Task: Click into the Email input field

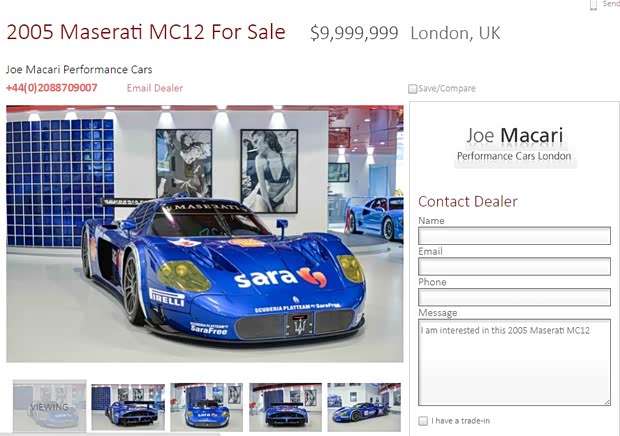Action: (514, 266)
